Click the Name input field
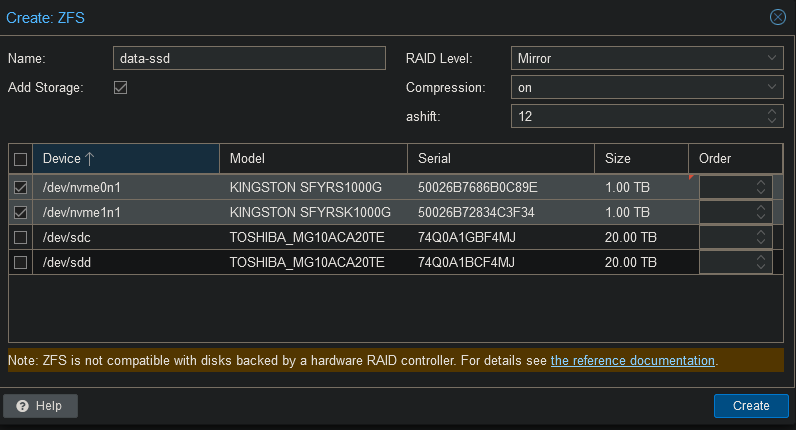 click(x=249, y=59)
